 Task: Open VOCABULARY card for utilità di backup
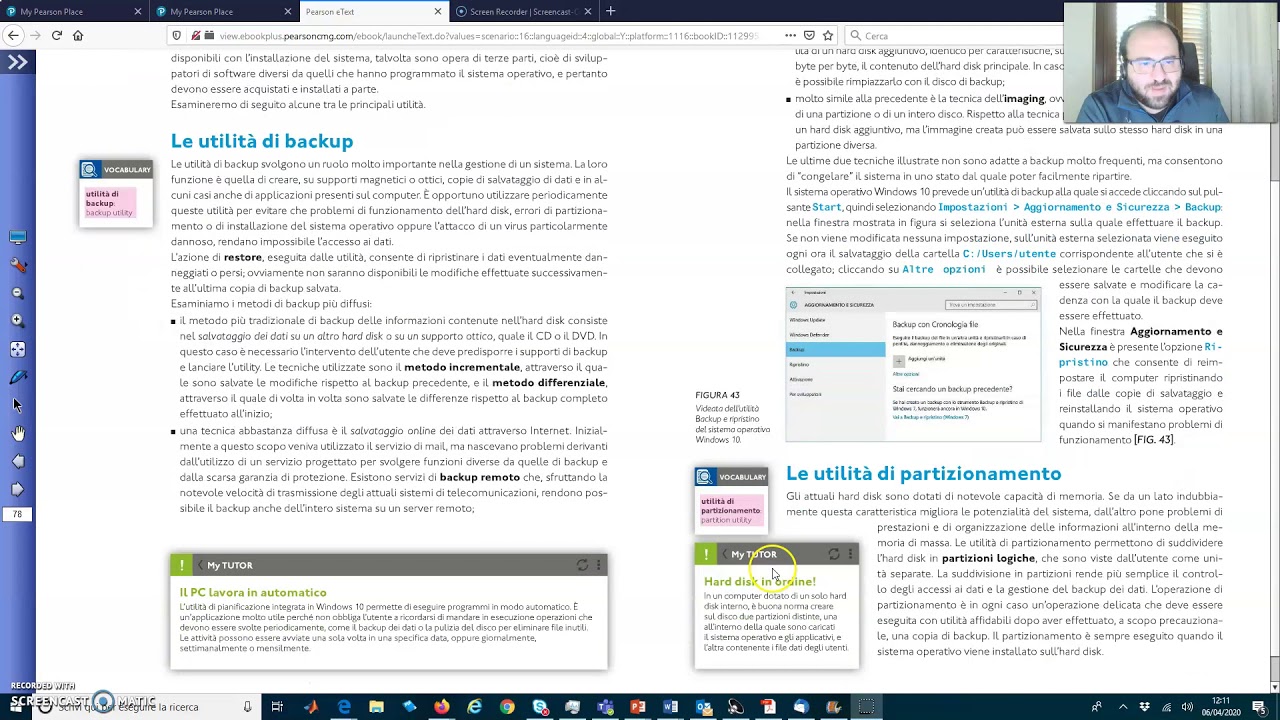point(117,193)
